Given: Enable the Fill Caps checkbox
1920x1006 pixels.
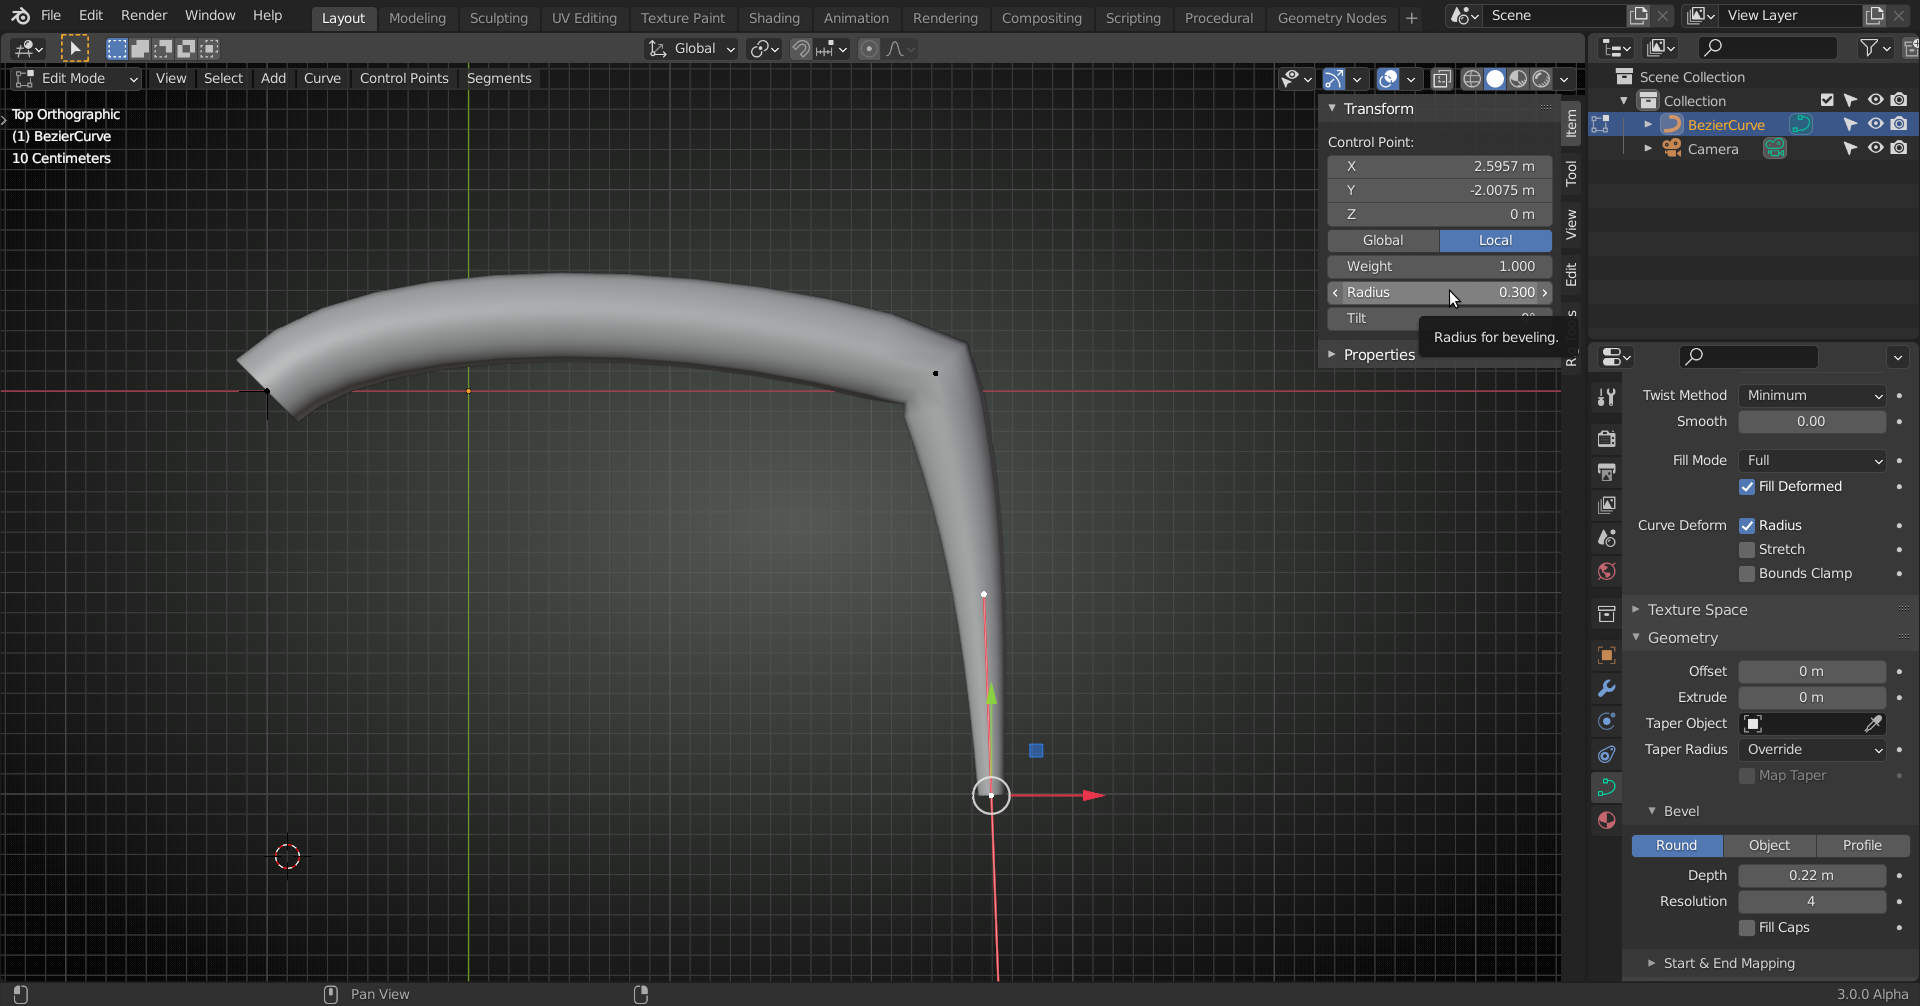Looking at the screenshot, I should click(1747, 928).
